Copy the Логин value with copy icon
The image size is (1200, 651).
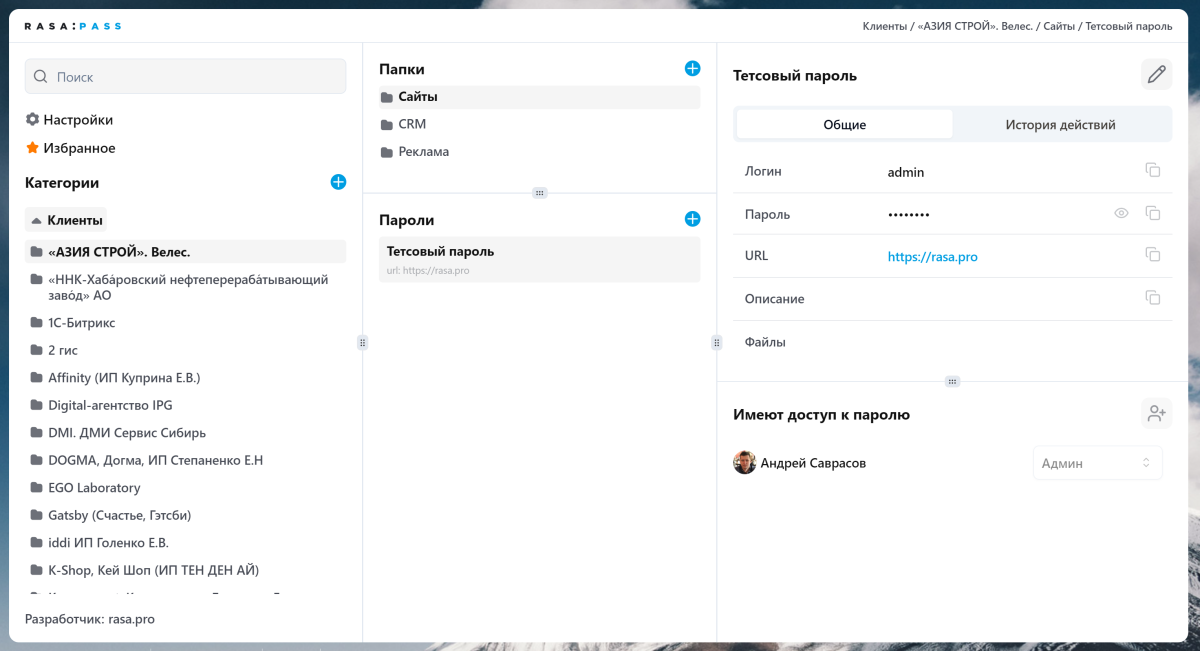[1152, 171]
